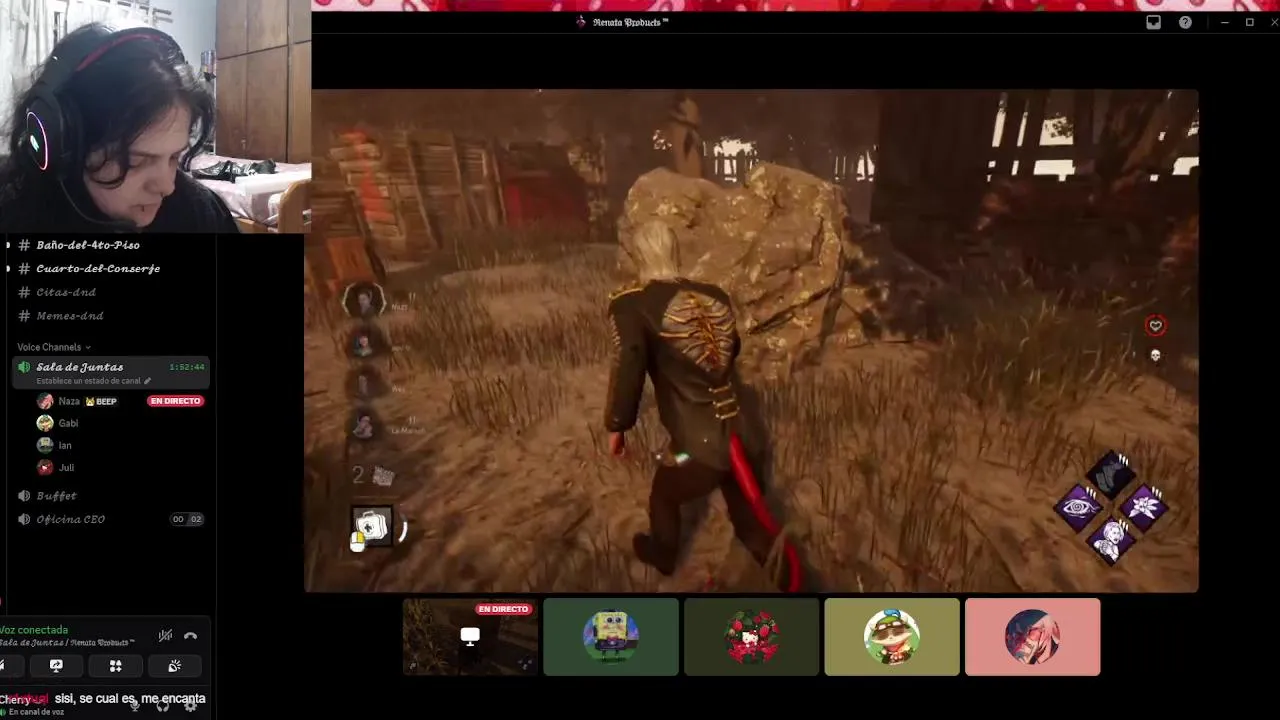Open user settings gear
Screen dimensions: 1280x720
click(191, 705)
